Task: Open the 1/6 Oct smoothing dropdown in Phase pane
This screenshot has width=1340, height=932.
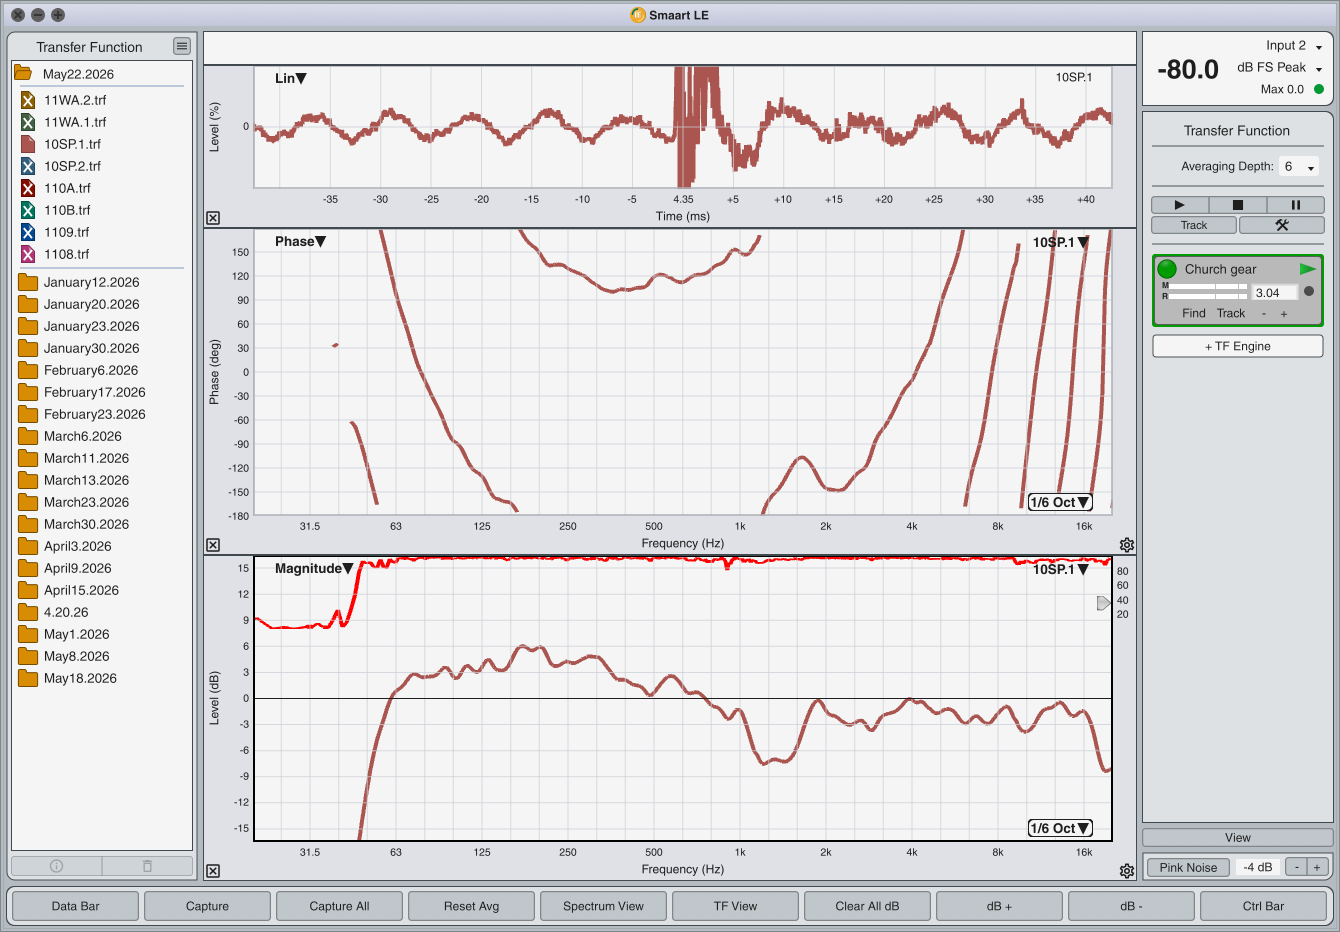Action: coord(1060,502)
